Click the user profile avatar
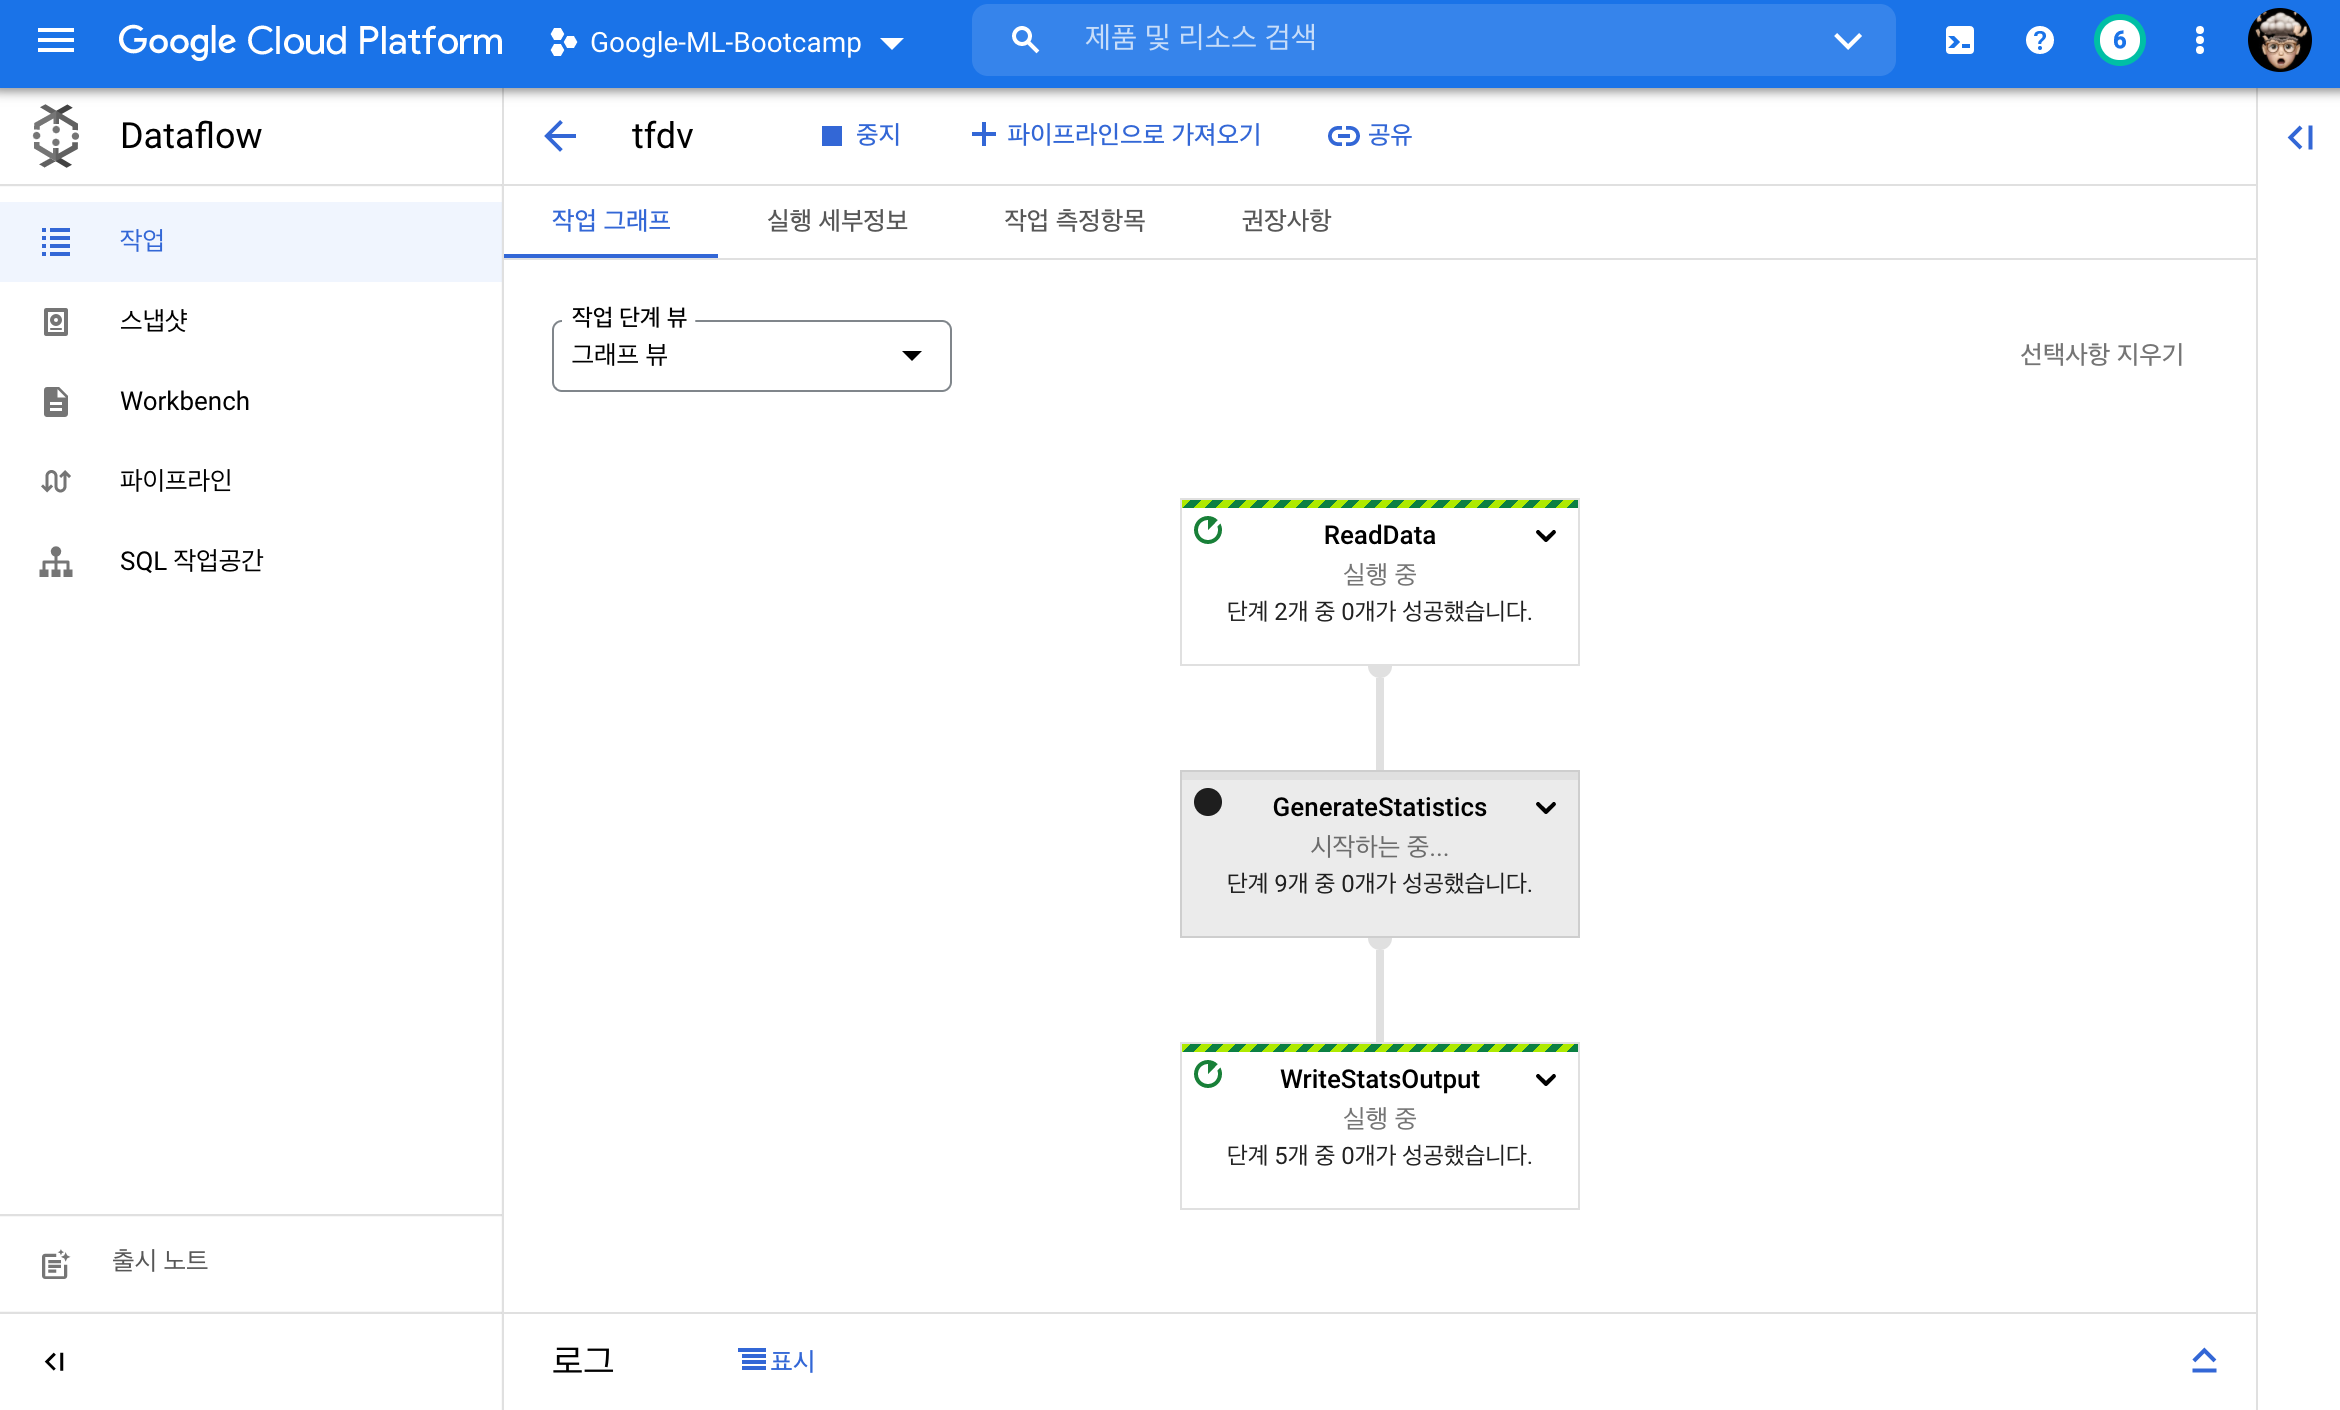This screenshot has width=2340, height=1410. click(x=2279, y=41)
